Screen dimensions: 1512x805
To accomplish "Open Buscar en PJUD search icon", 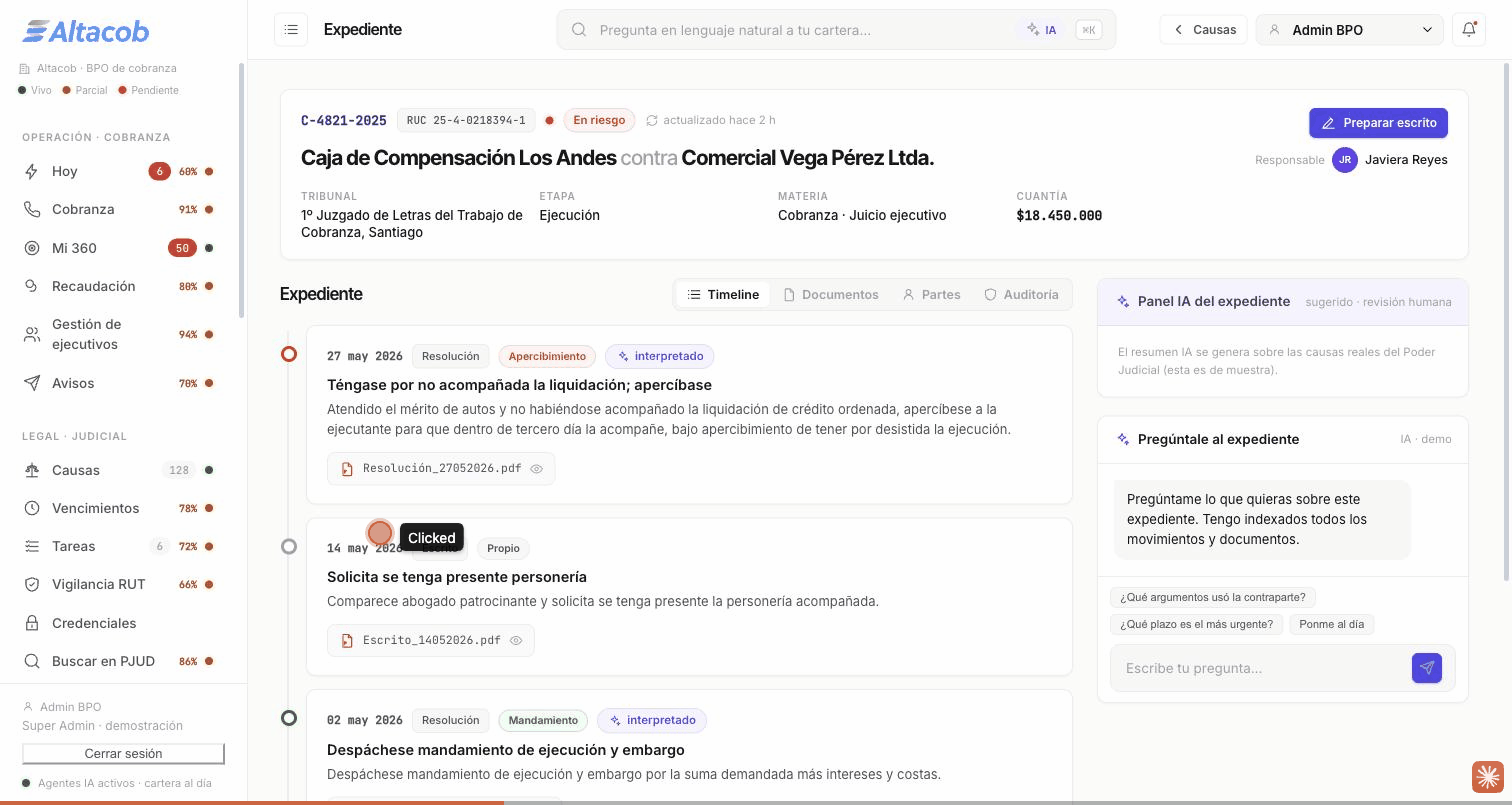I will pos(32,661).
